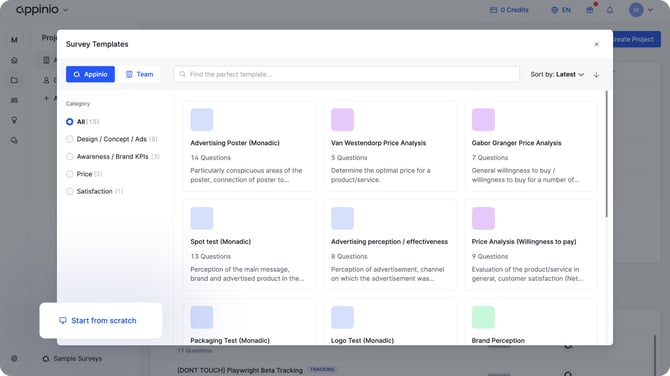Expand the chevron next to user avatar
Screen dimensions: 670x376
click(650, 10)
